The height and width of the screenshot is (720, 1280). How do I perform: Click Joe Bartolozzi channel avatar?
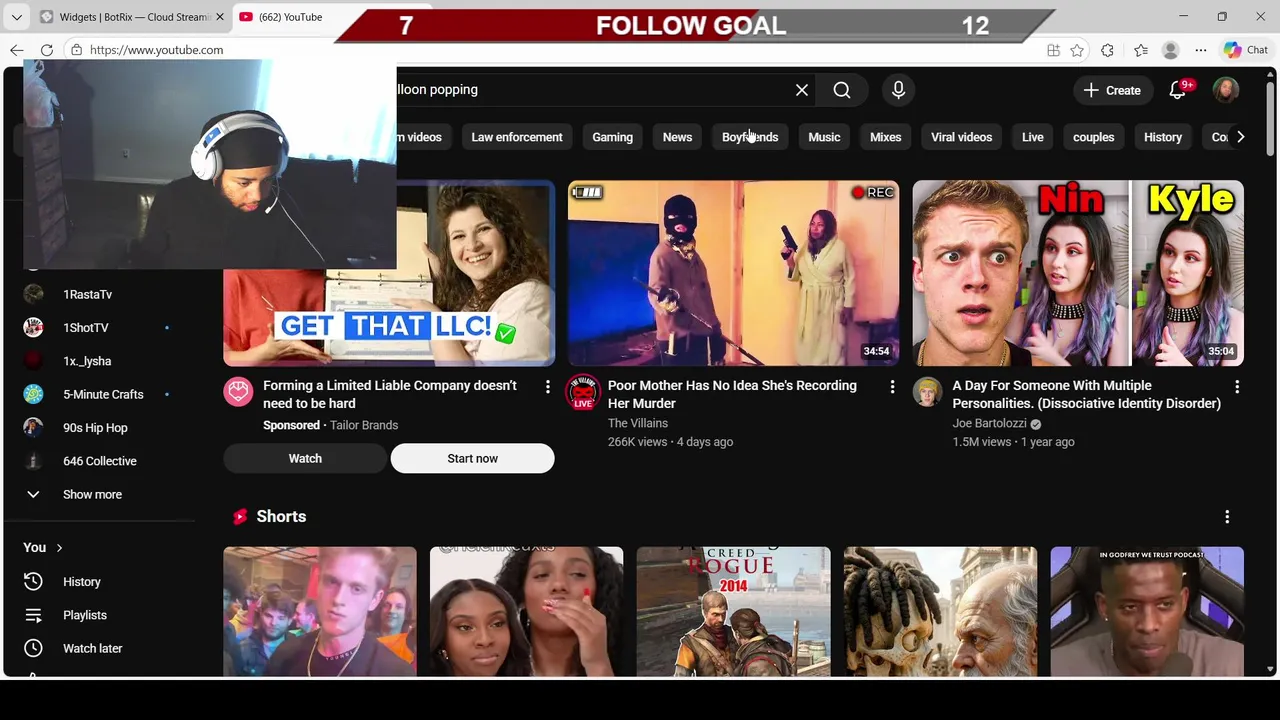pos(927,392)
